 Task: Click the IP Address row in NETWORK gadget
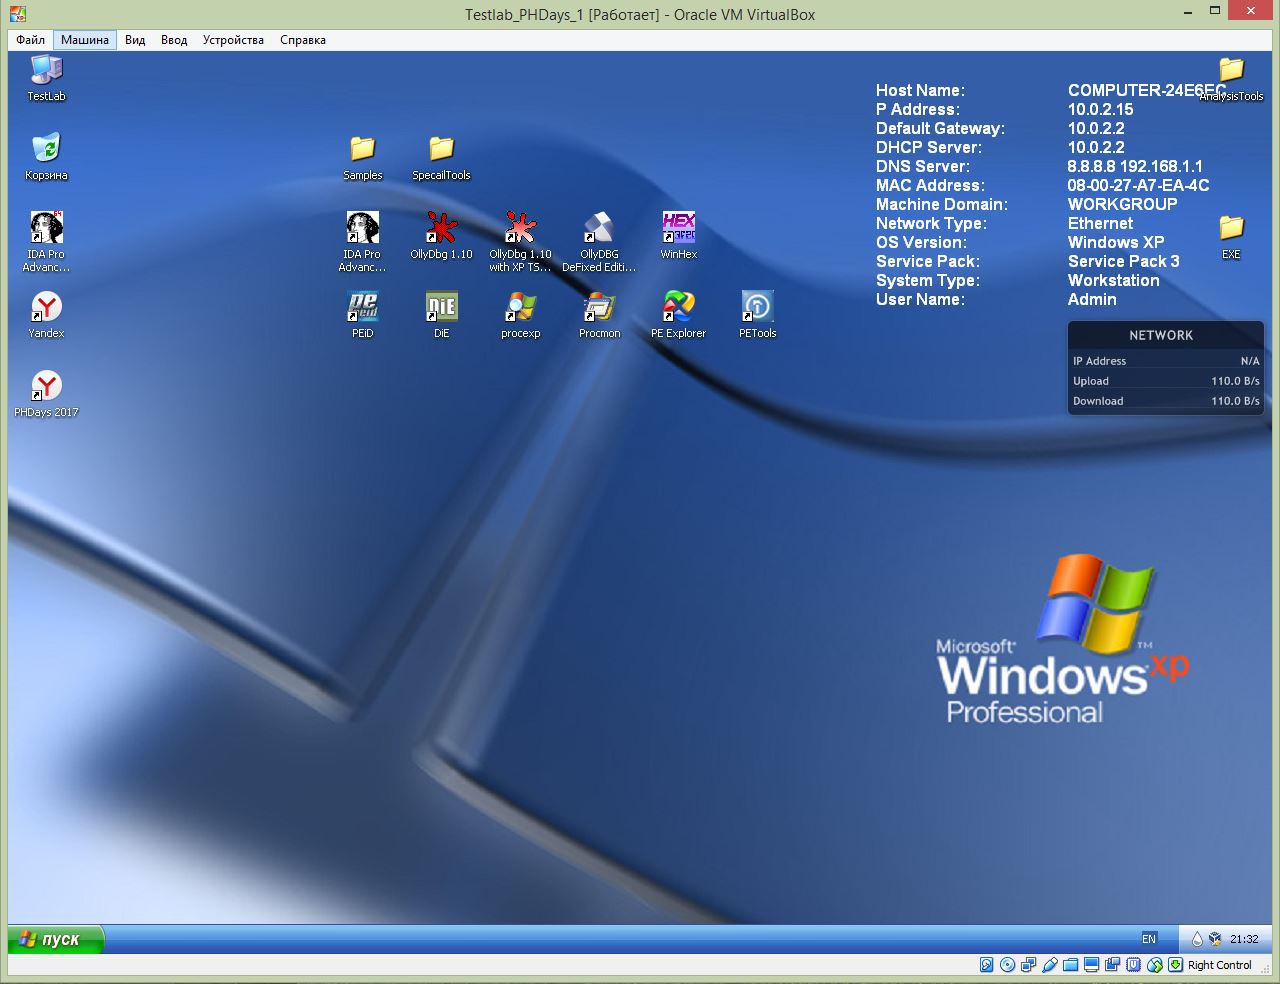point(1166,361)
